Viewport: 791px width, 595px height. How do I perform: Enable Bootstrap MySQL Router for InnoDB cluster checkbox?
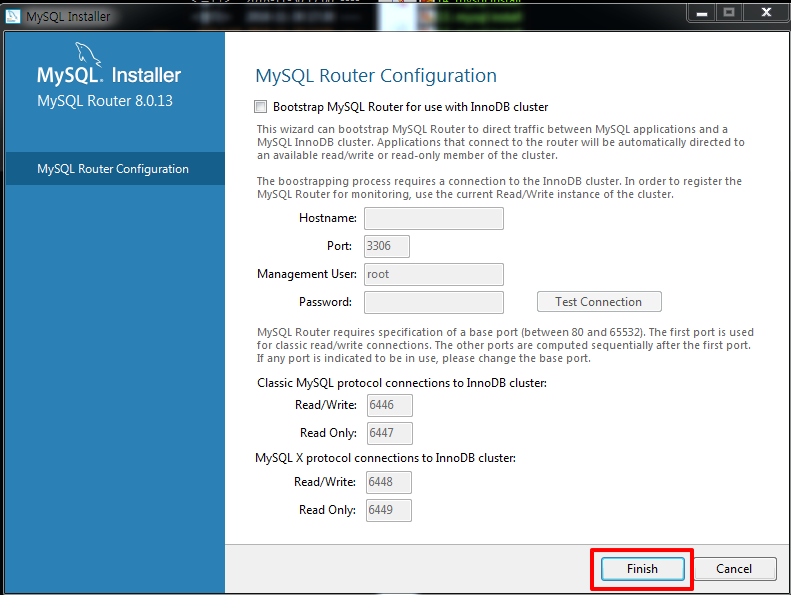260,106
